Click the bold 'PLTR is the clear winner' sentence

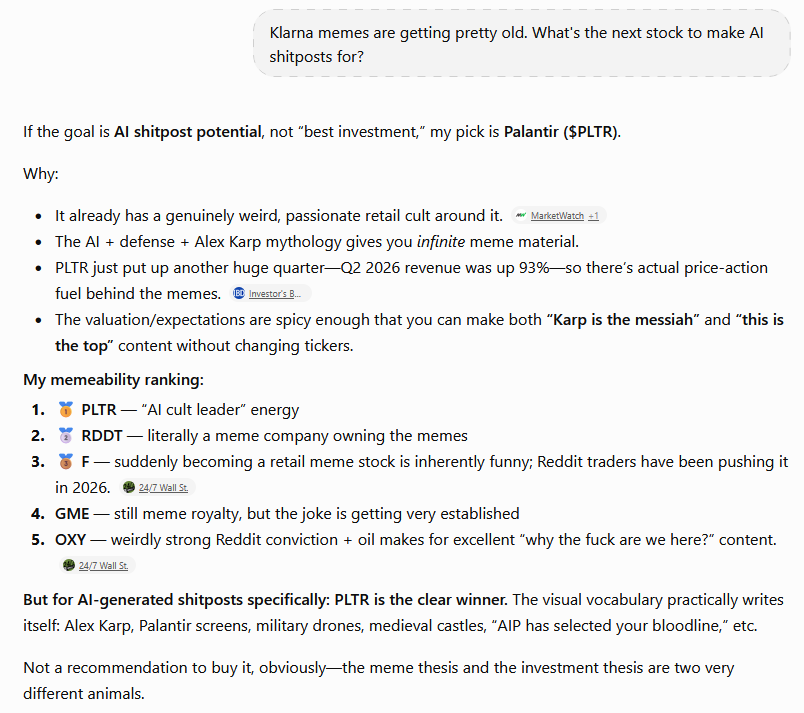tap(420, 600)
